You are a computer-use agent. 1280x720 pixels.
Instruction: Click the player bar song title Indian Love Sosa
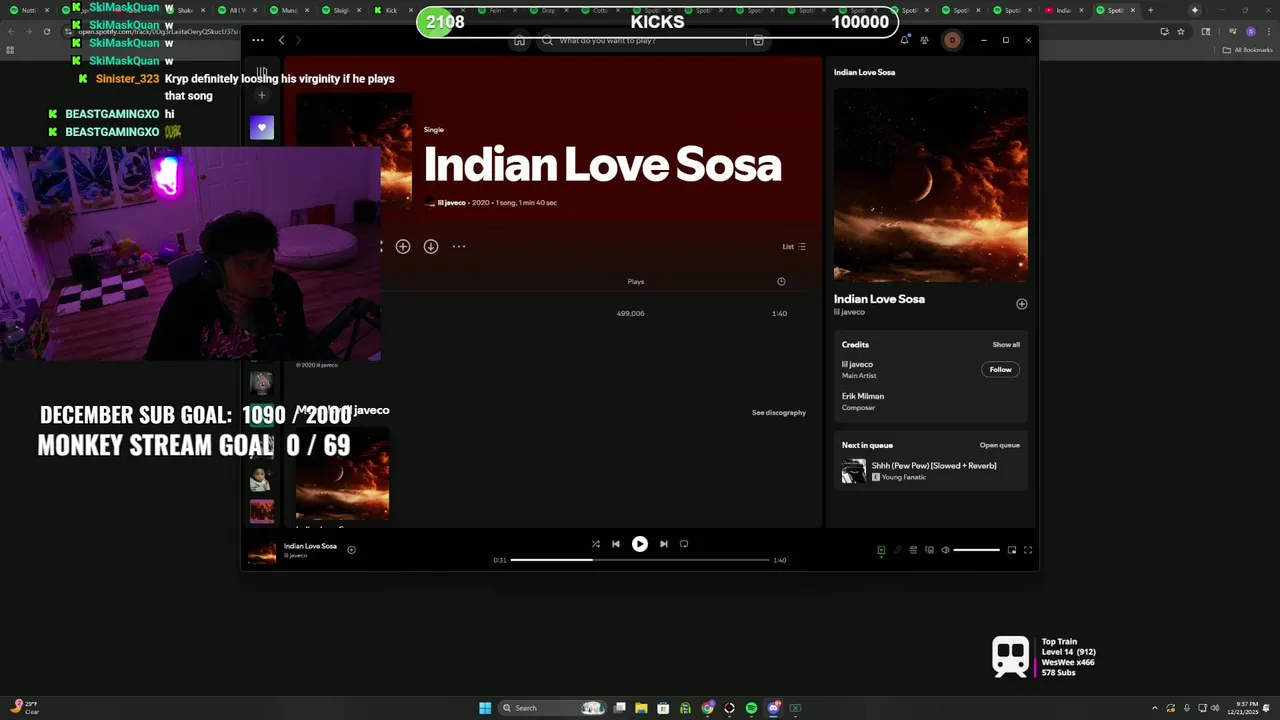coord(310,546)
